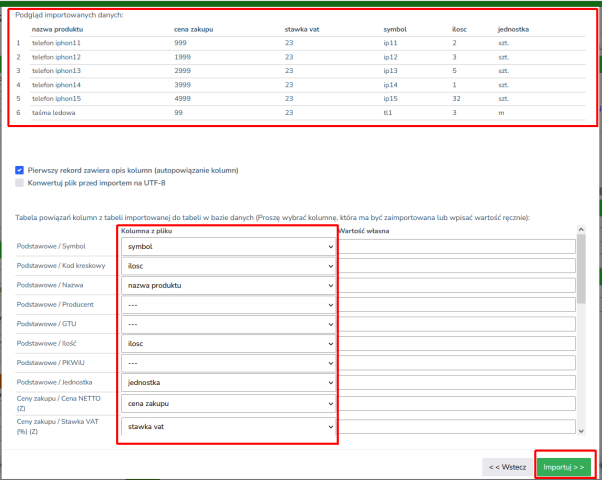Open dropdown for Podstawowe / Ilość
602x480 pixels.
pos(228,344)
